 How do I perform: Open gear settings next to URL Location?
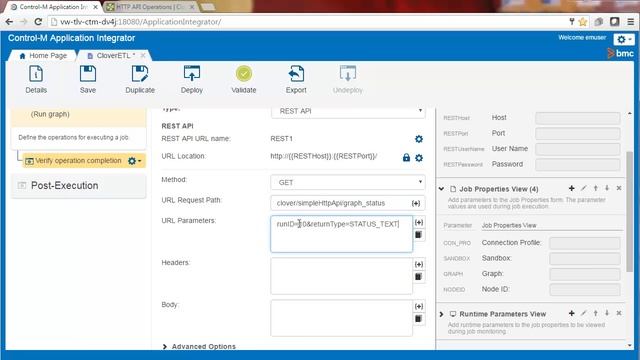pyautogui.click(x=419, y=158)
